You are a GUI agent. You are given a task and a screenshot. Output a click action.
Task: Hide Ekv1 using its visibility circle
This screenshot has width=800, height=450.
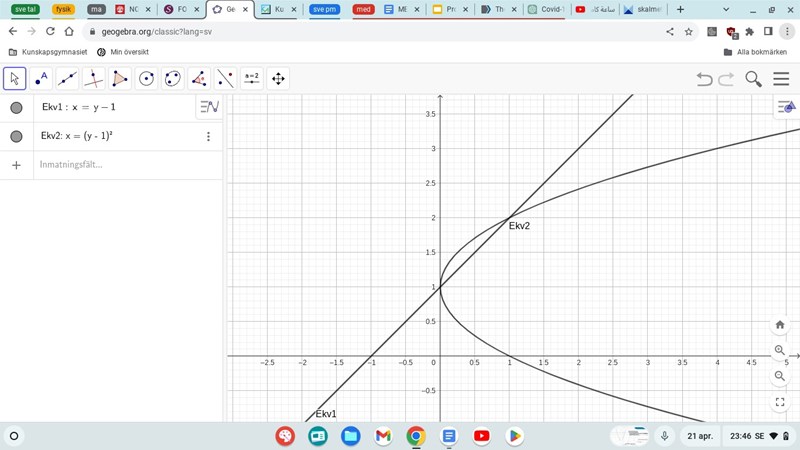(x=16, y=108)
